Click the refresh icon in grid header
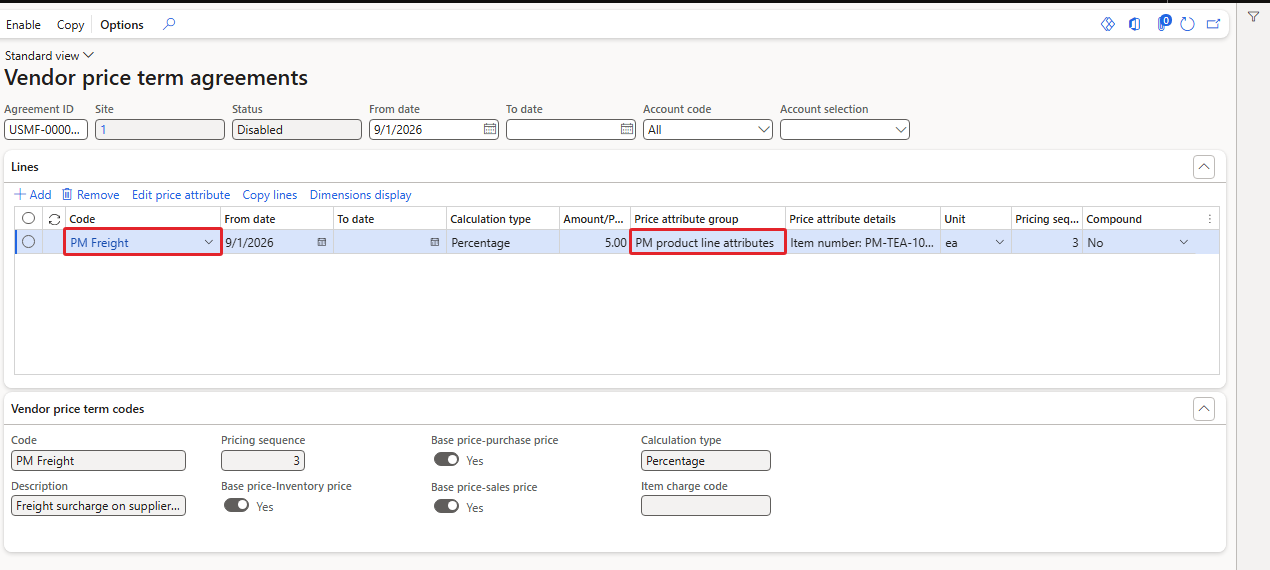 [x=54, y=218]
